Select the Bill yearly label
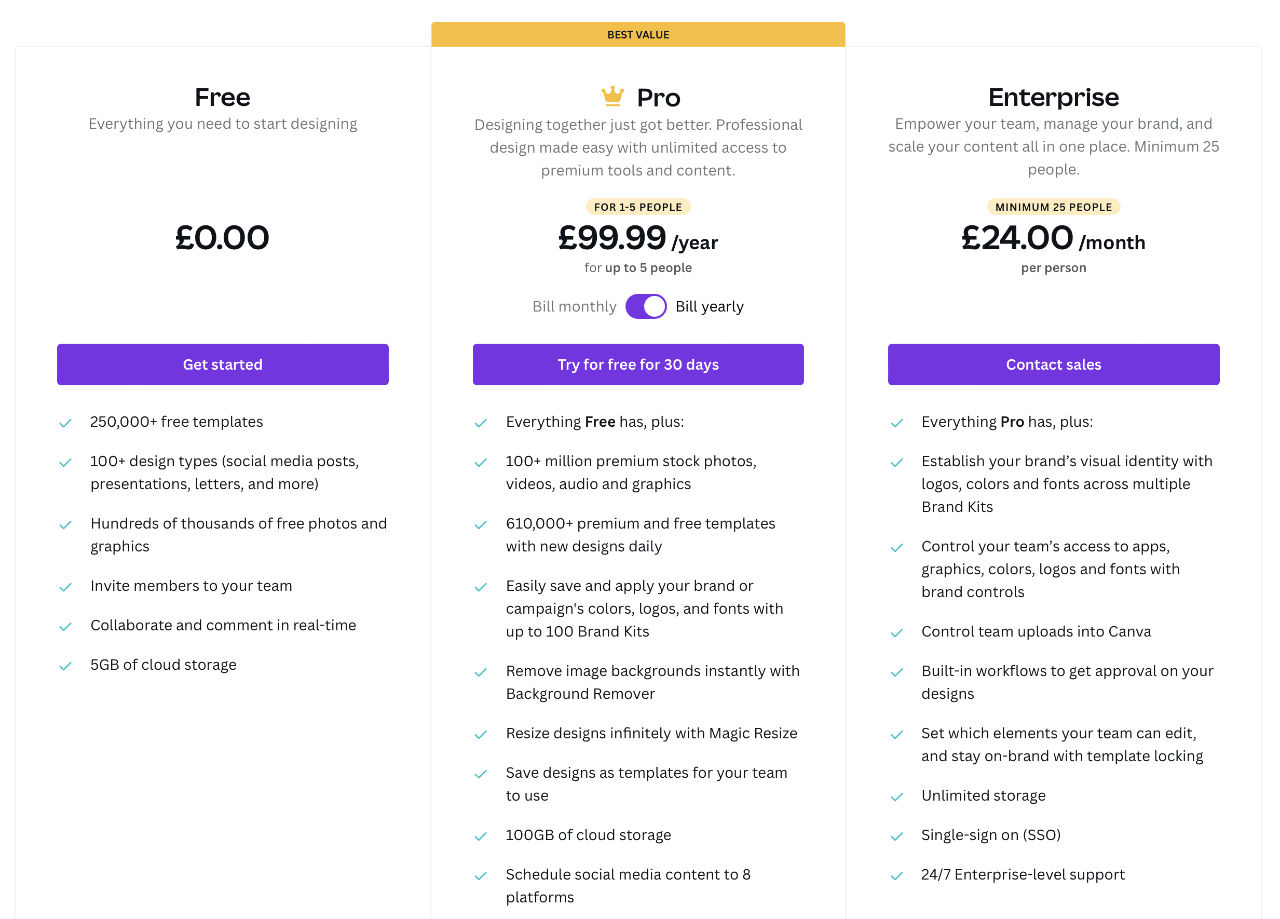Image resolution: width=1280 pixels, height=919 pixels. pos(709,306)
